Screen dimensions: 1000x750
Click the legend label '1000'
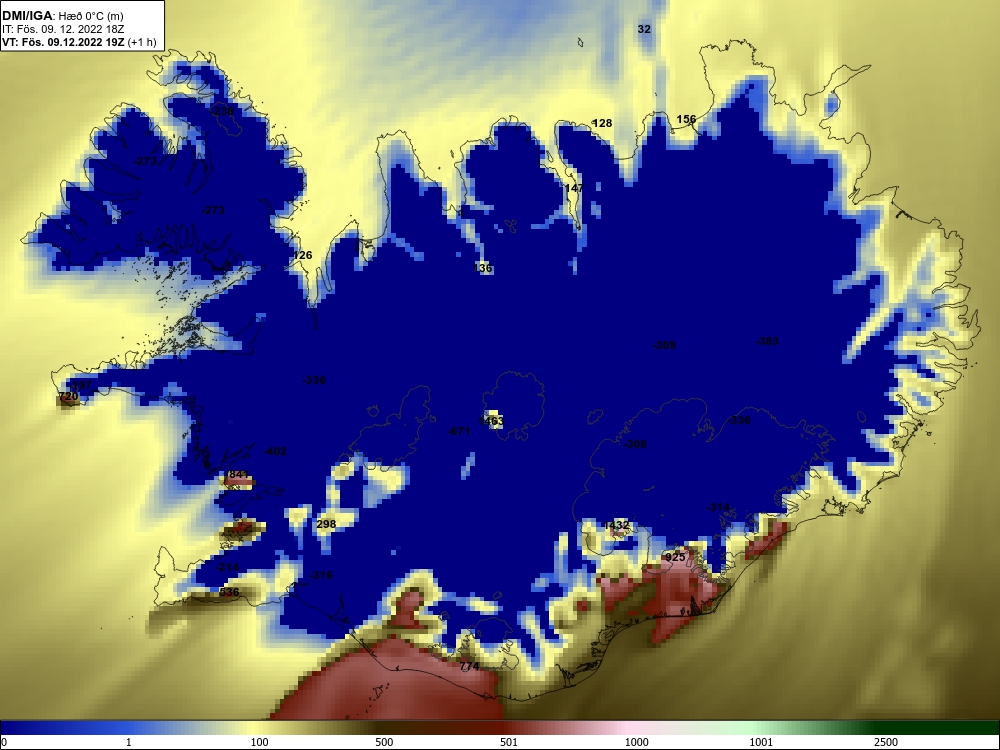637,742
